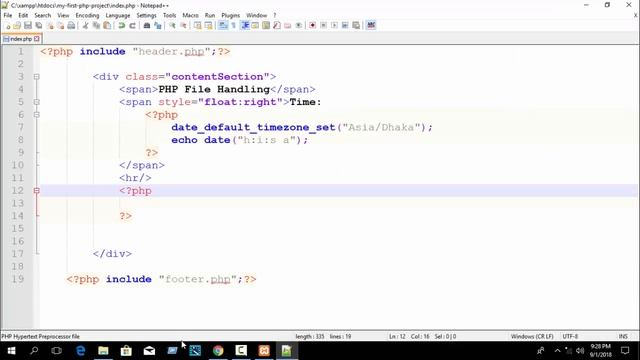Image resolution: width=640 pixels, height=360 pixels.
Task: Undo the last edit with the green arrow
Action: click(x=121, y=25)
